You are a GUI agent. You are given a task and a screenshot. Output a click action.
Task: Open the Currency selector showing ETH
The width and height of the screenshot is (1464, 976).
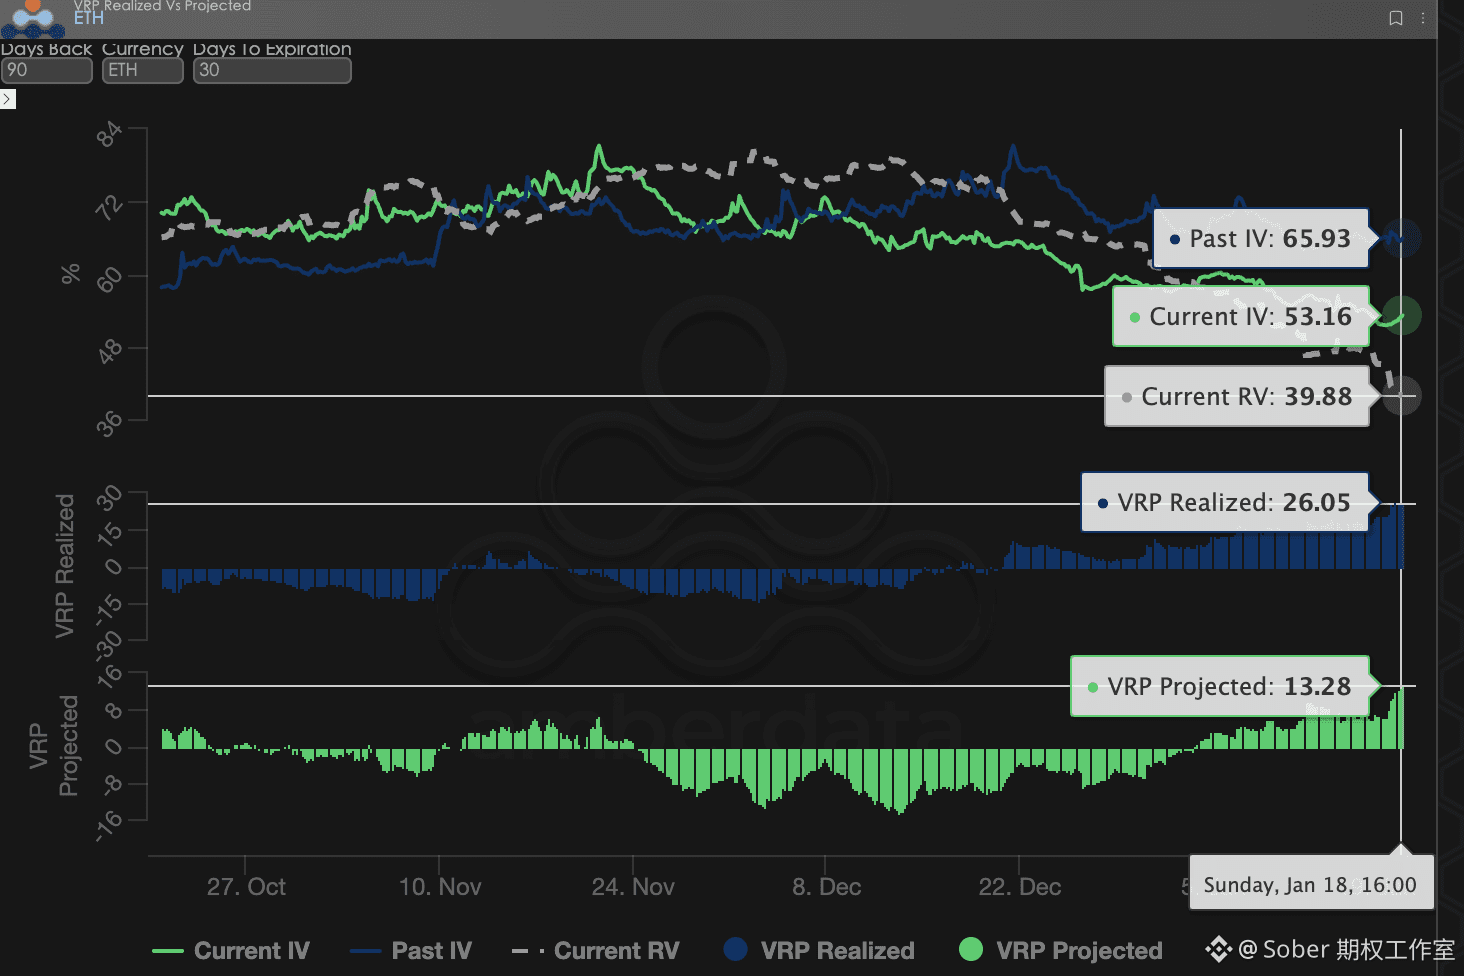[142, 70]
